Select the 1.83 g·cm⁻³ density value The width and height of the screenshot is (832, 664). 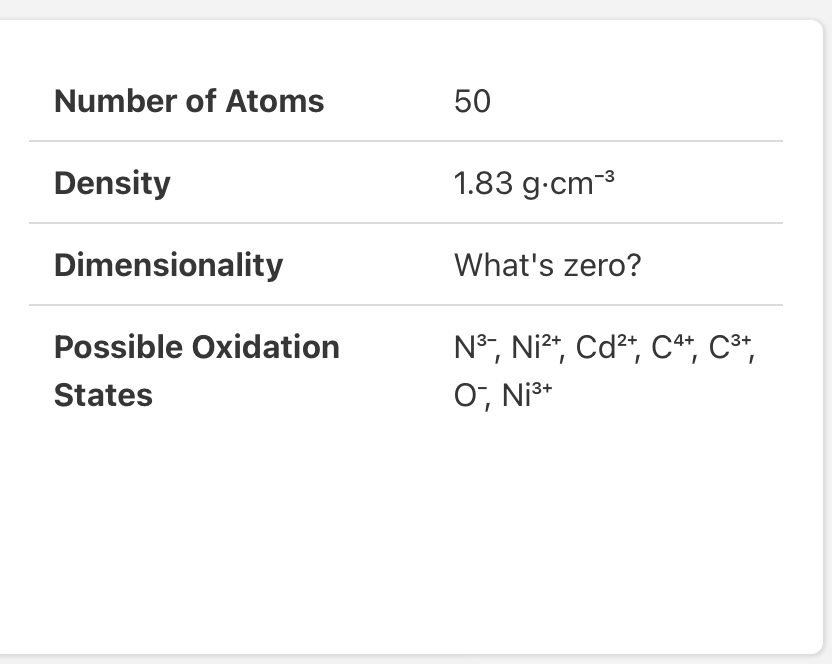click(534, 183)
